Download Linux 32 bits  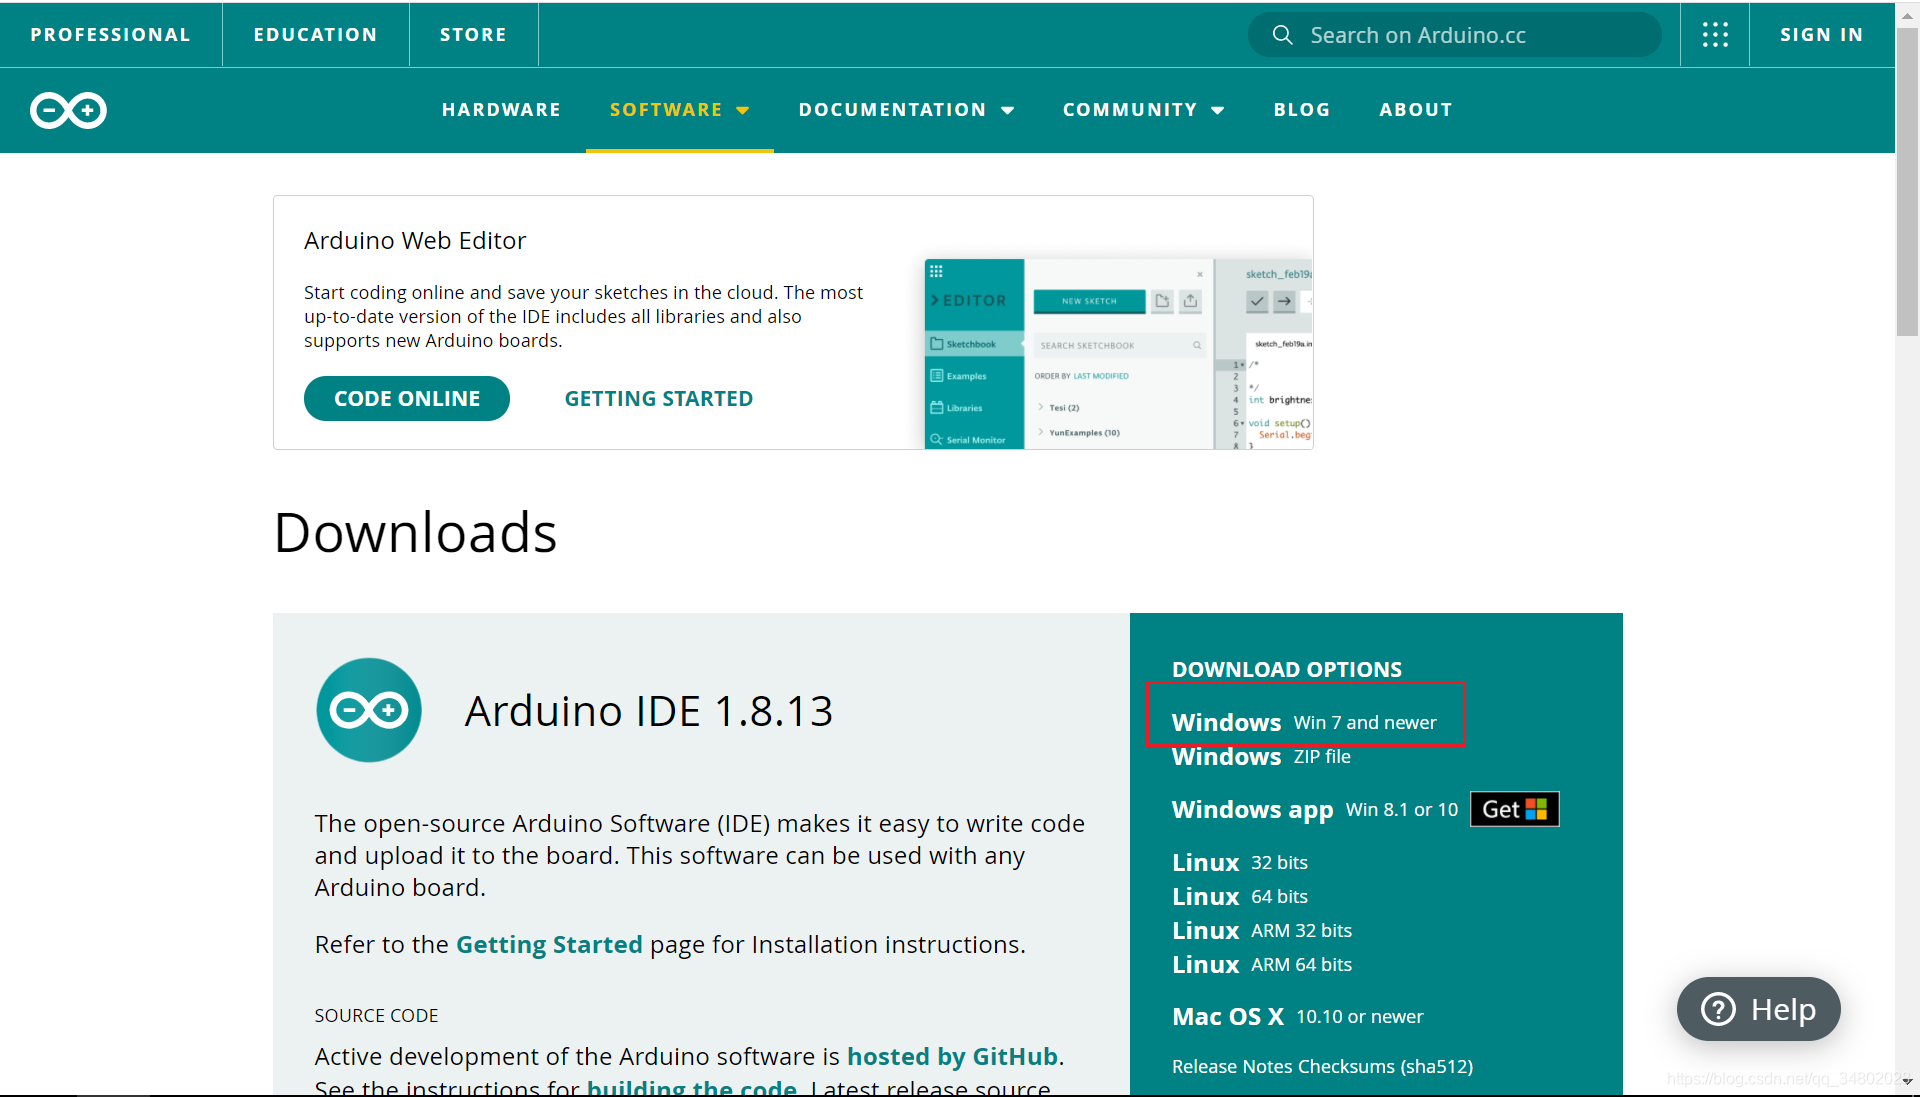pyautogui.click(x=1240, y=862)
